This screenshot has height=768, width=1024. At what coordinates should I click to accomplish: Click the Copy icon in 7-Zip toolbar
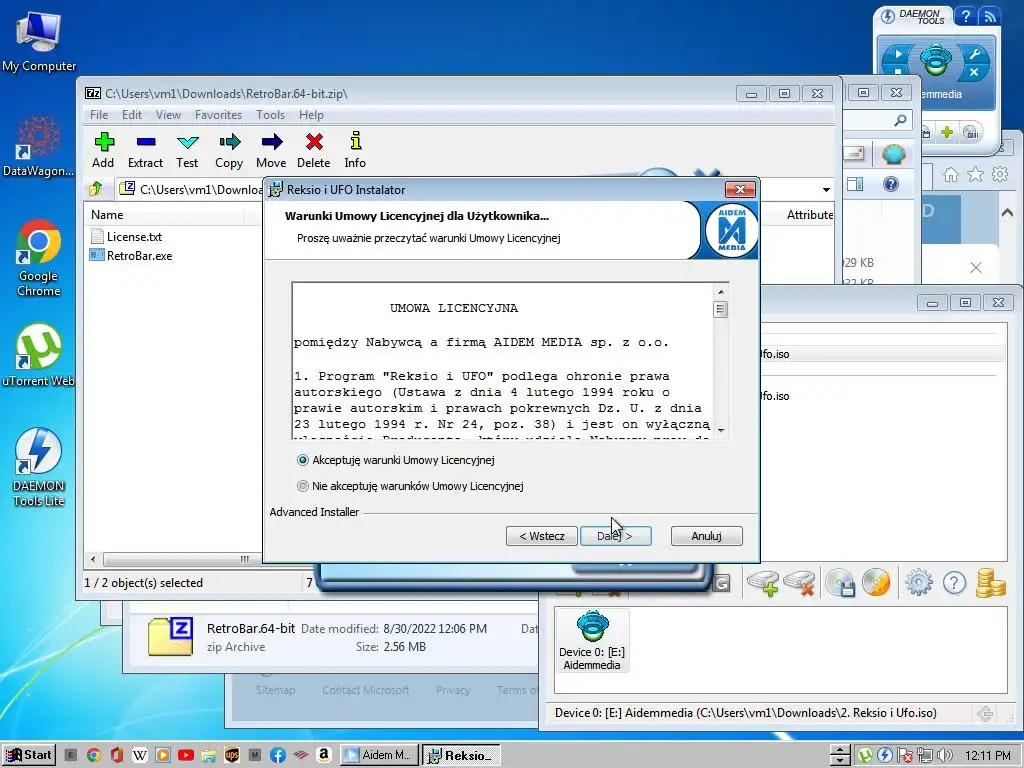point(229,142)
